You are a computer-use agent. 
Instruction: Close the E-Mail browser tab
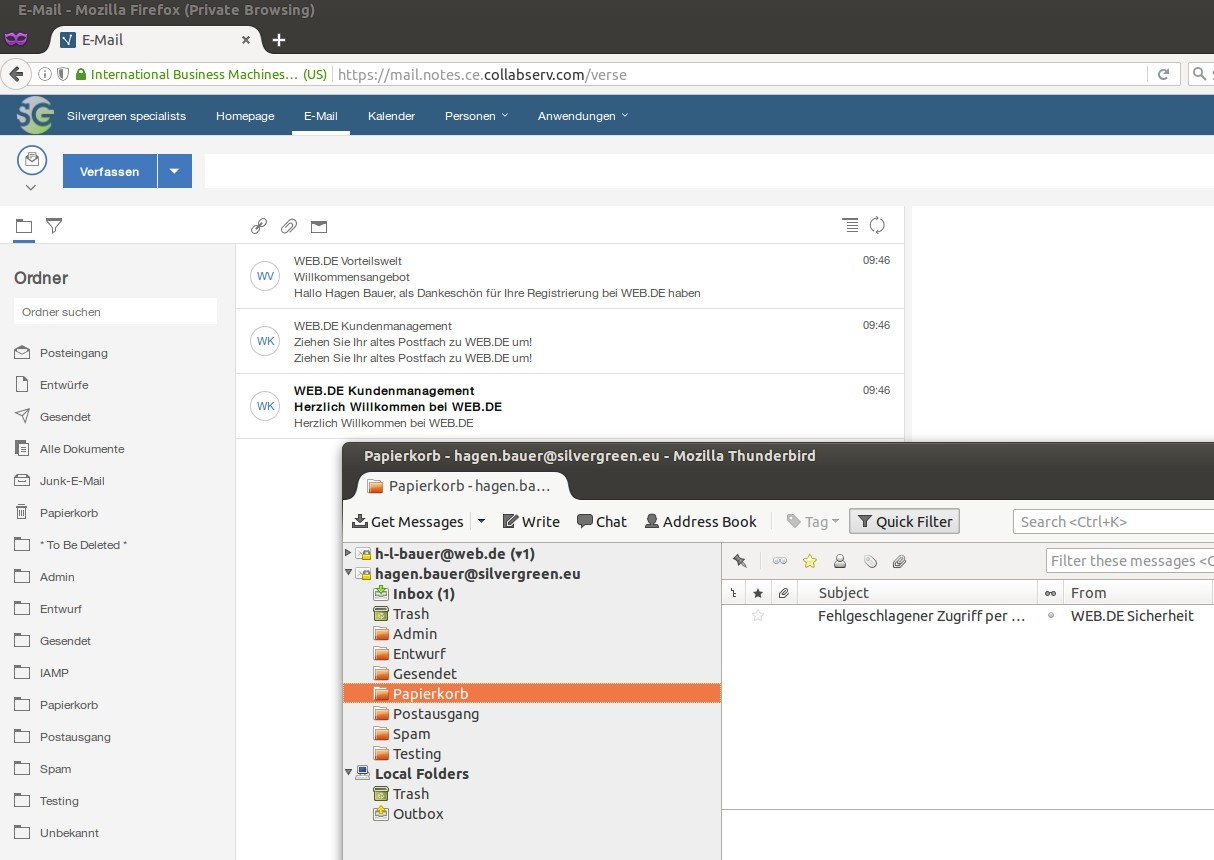click(x=246, y=40)
